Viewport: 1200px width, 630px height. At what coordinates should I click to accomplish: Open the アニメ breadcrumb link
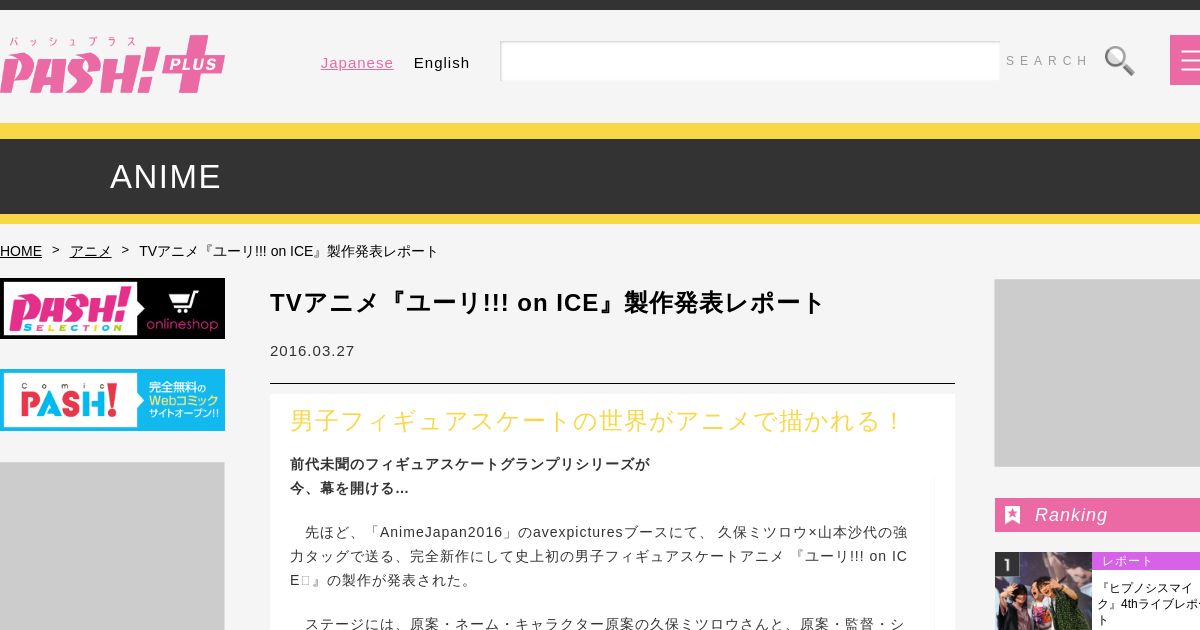click(x=90, y=251)
